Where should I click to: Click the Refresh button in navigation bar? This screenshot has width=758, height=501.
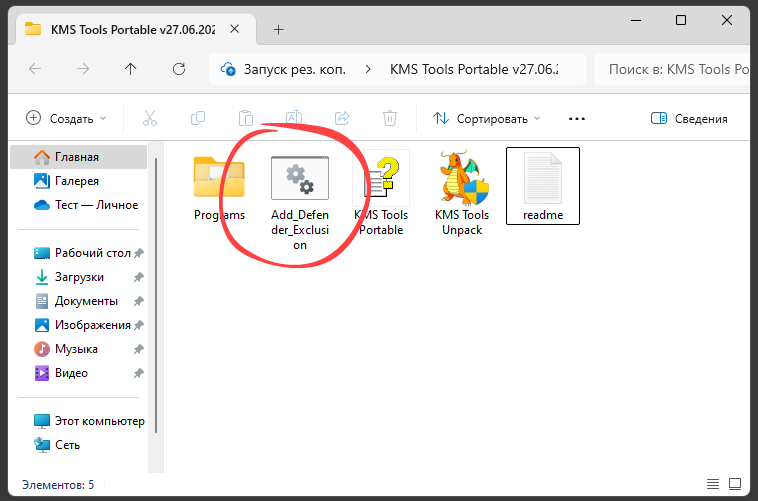click(179, 69)
